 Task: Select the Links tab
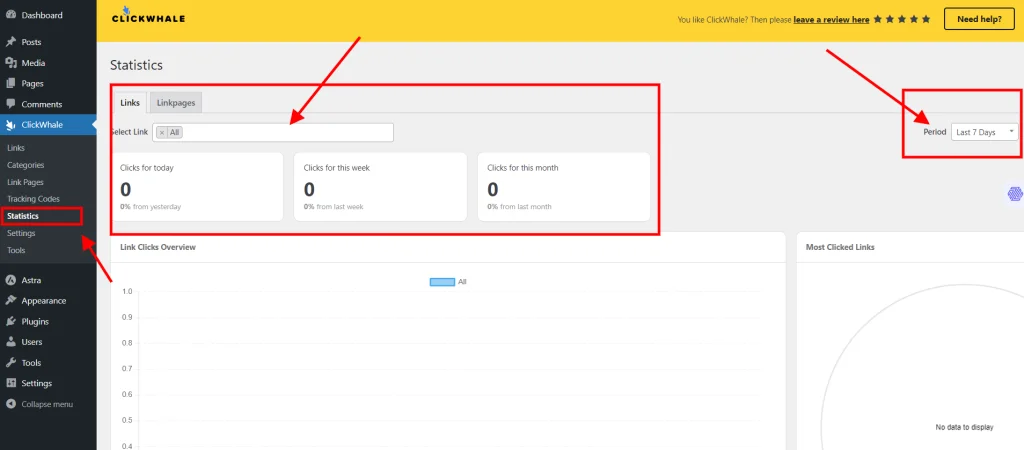pos(130,103)
